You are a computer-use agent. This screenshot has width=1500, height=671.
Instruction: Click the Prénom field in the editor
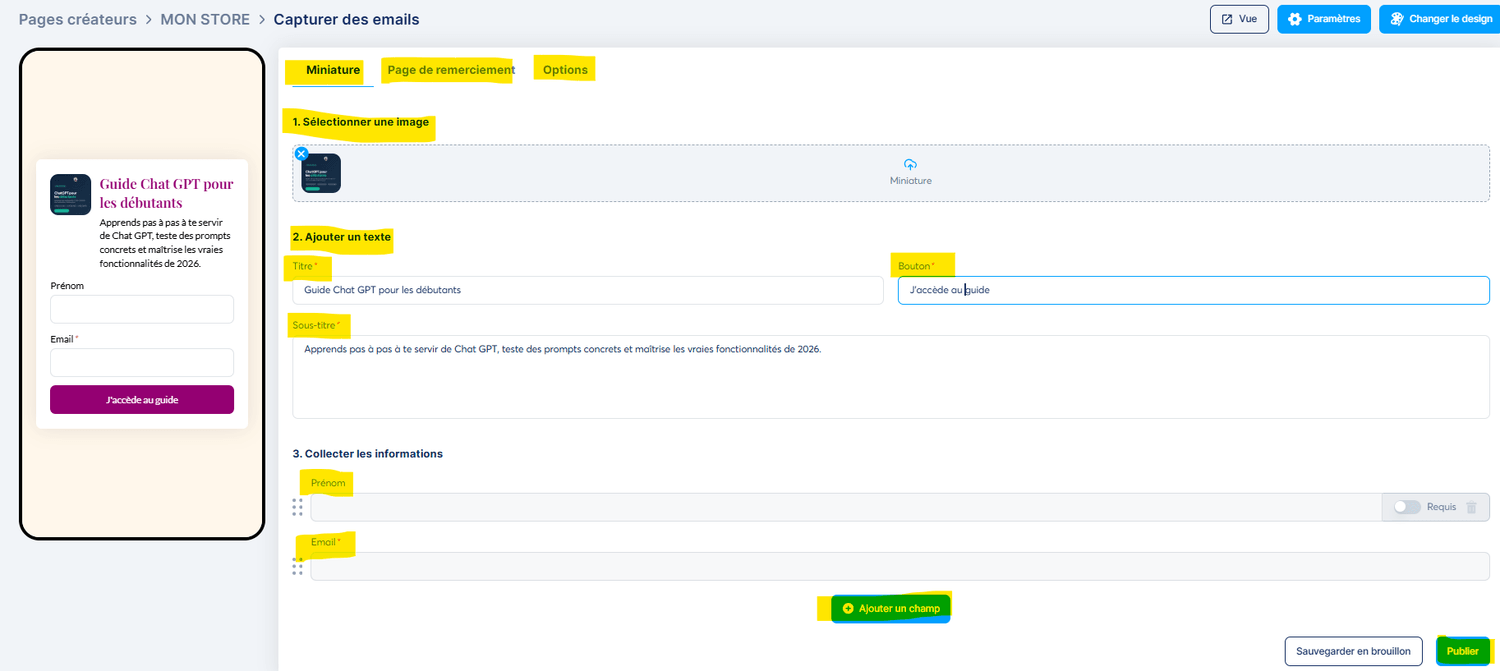845,507
